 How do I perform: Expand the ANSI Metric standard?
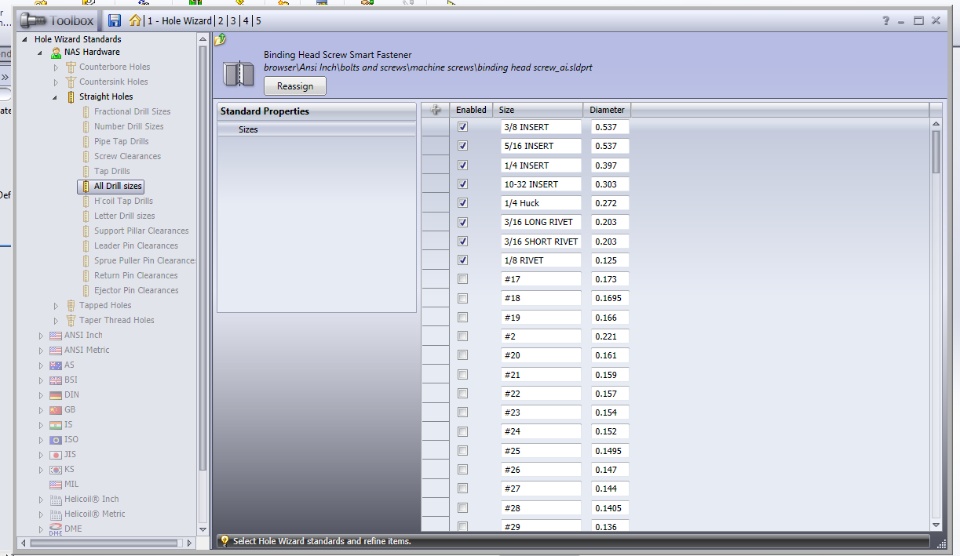tap(40, 351)
